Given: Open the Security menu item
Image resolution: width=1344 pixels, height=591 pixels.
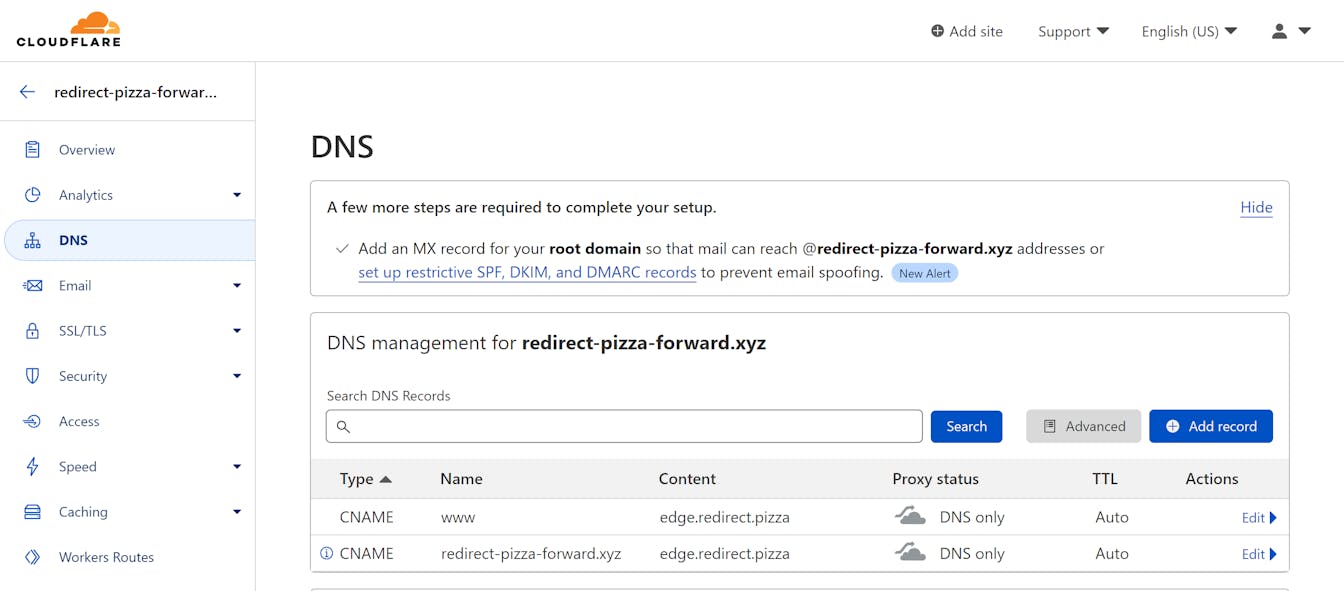Looking at the screenshot, I should pyautogui.click(x=83, y=376).
